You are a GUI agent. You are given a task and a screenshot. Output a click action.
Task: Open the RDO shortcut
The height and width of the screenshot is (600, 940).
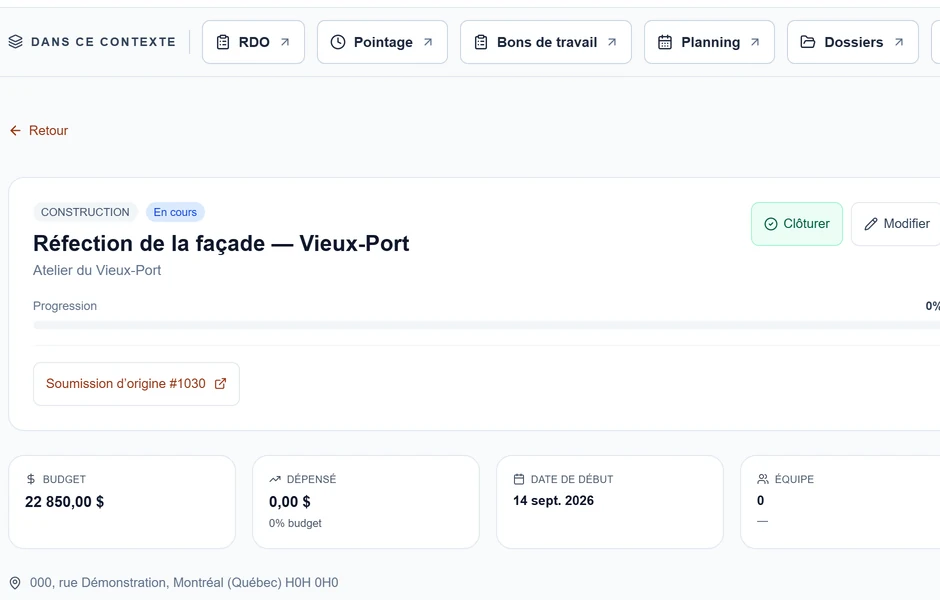[253, 42]
